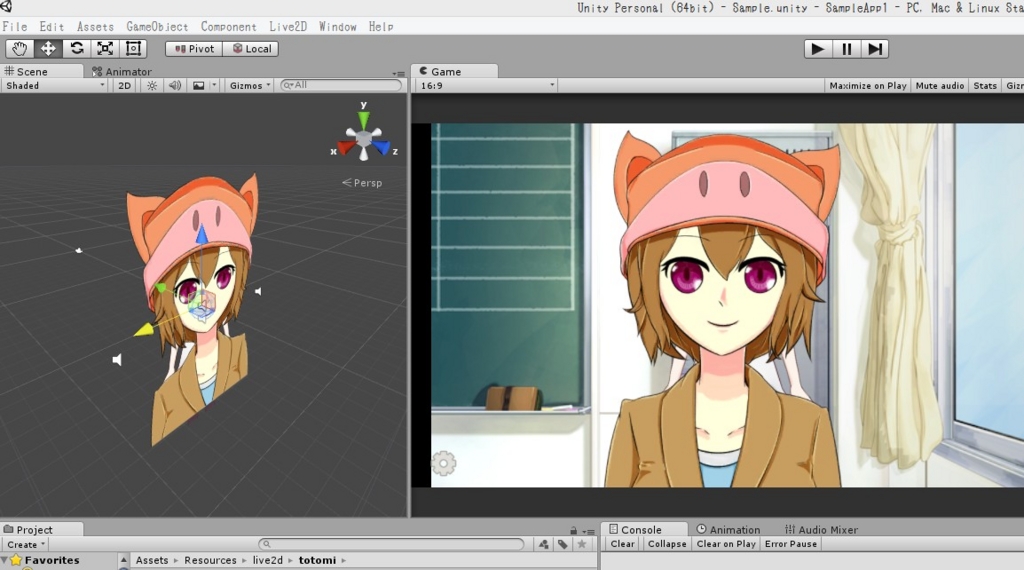The image size is (1024, 570).
Task: Open the File menu
Action: [x=14, y=27]
